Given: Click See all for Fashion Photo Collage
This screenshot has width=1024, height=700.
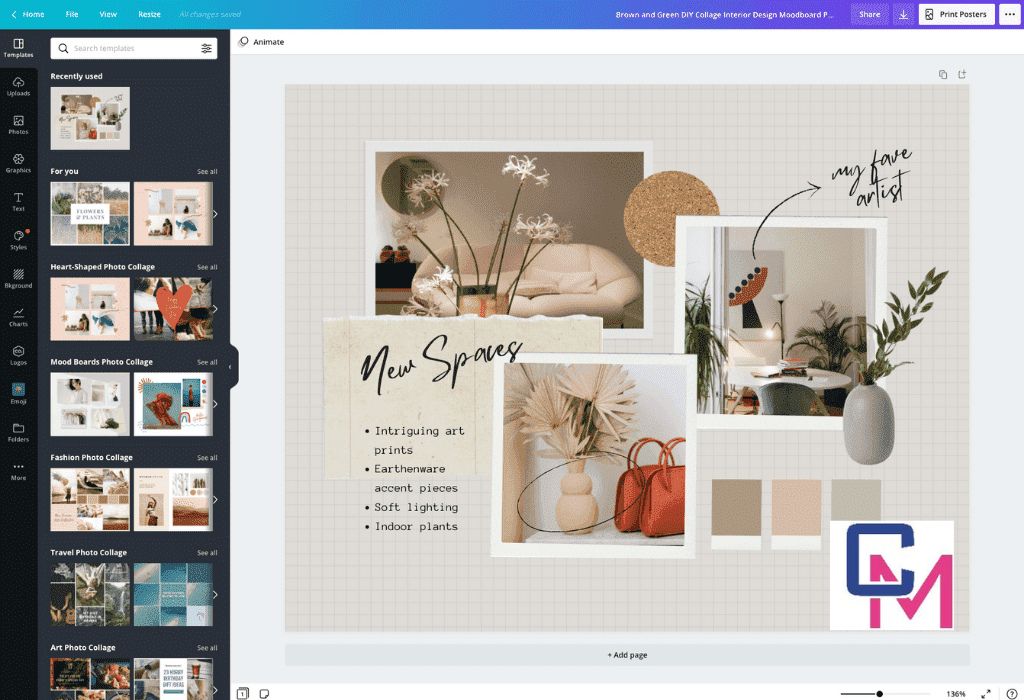Looking at the screenshot, I should [x=207, y=458].
